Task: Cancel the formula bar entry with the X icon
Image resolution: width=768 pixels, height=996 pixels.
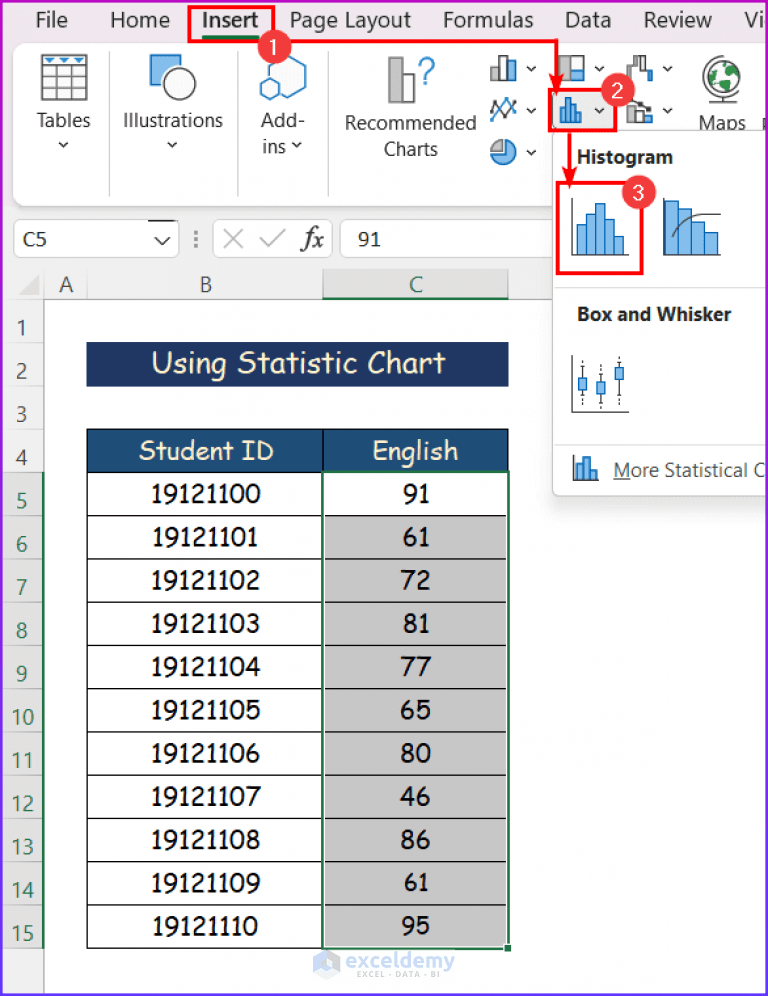Action: pyautogui.click(x=233, y=239)
